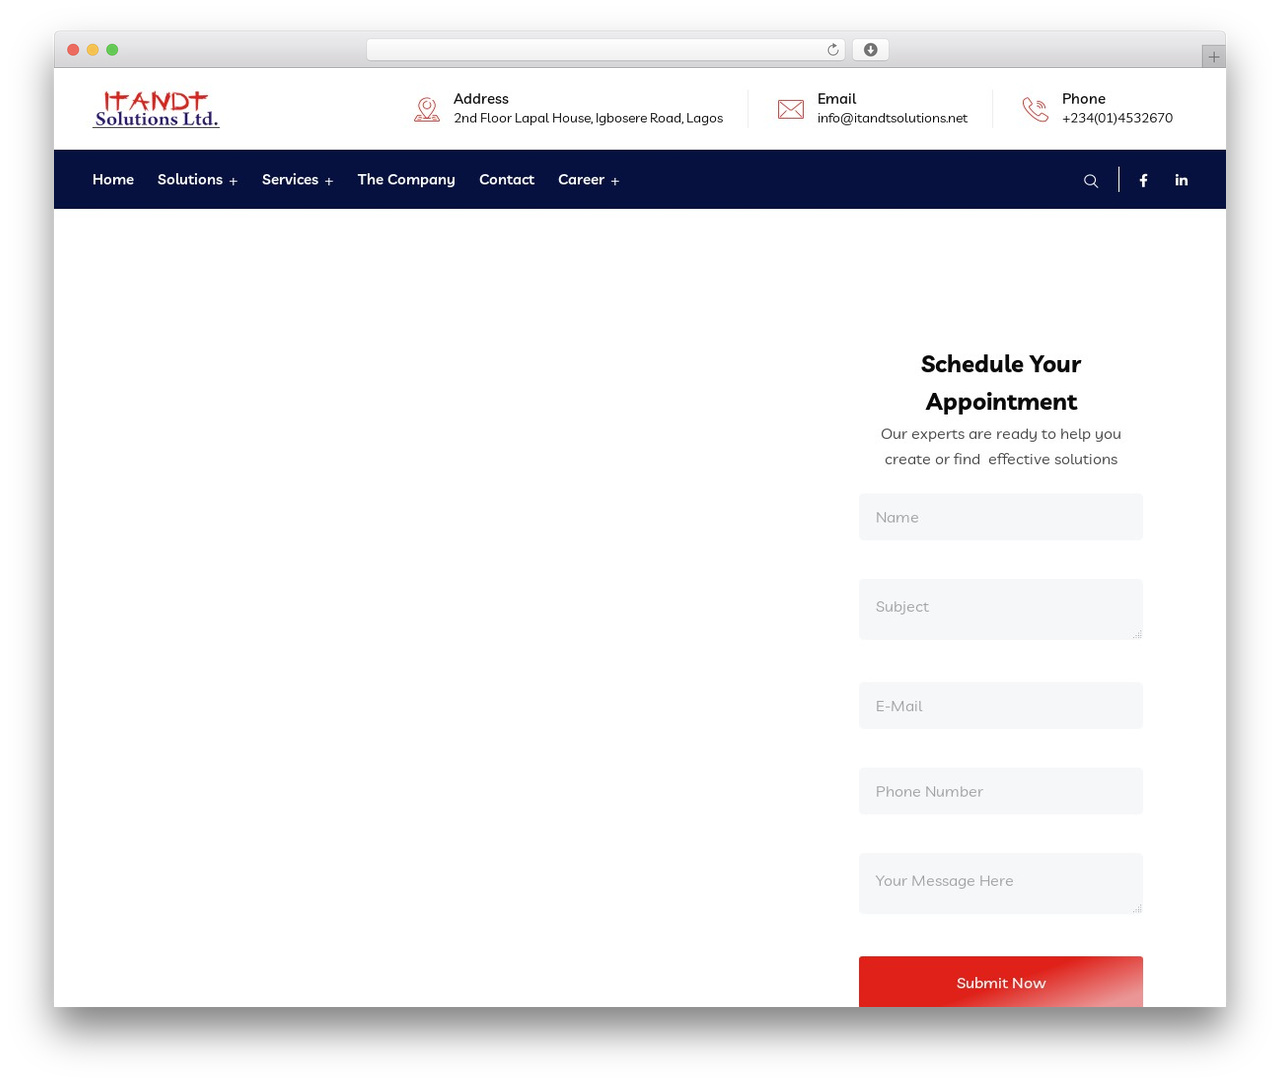Close the browser window red button

(73, 50)
